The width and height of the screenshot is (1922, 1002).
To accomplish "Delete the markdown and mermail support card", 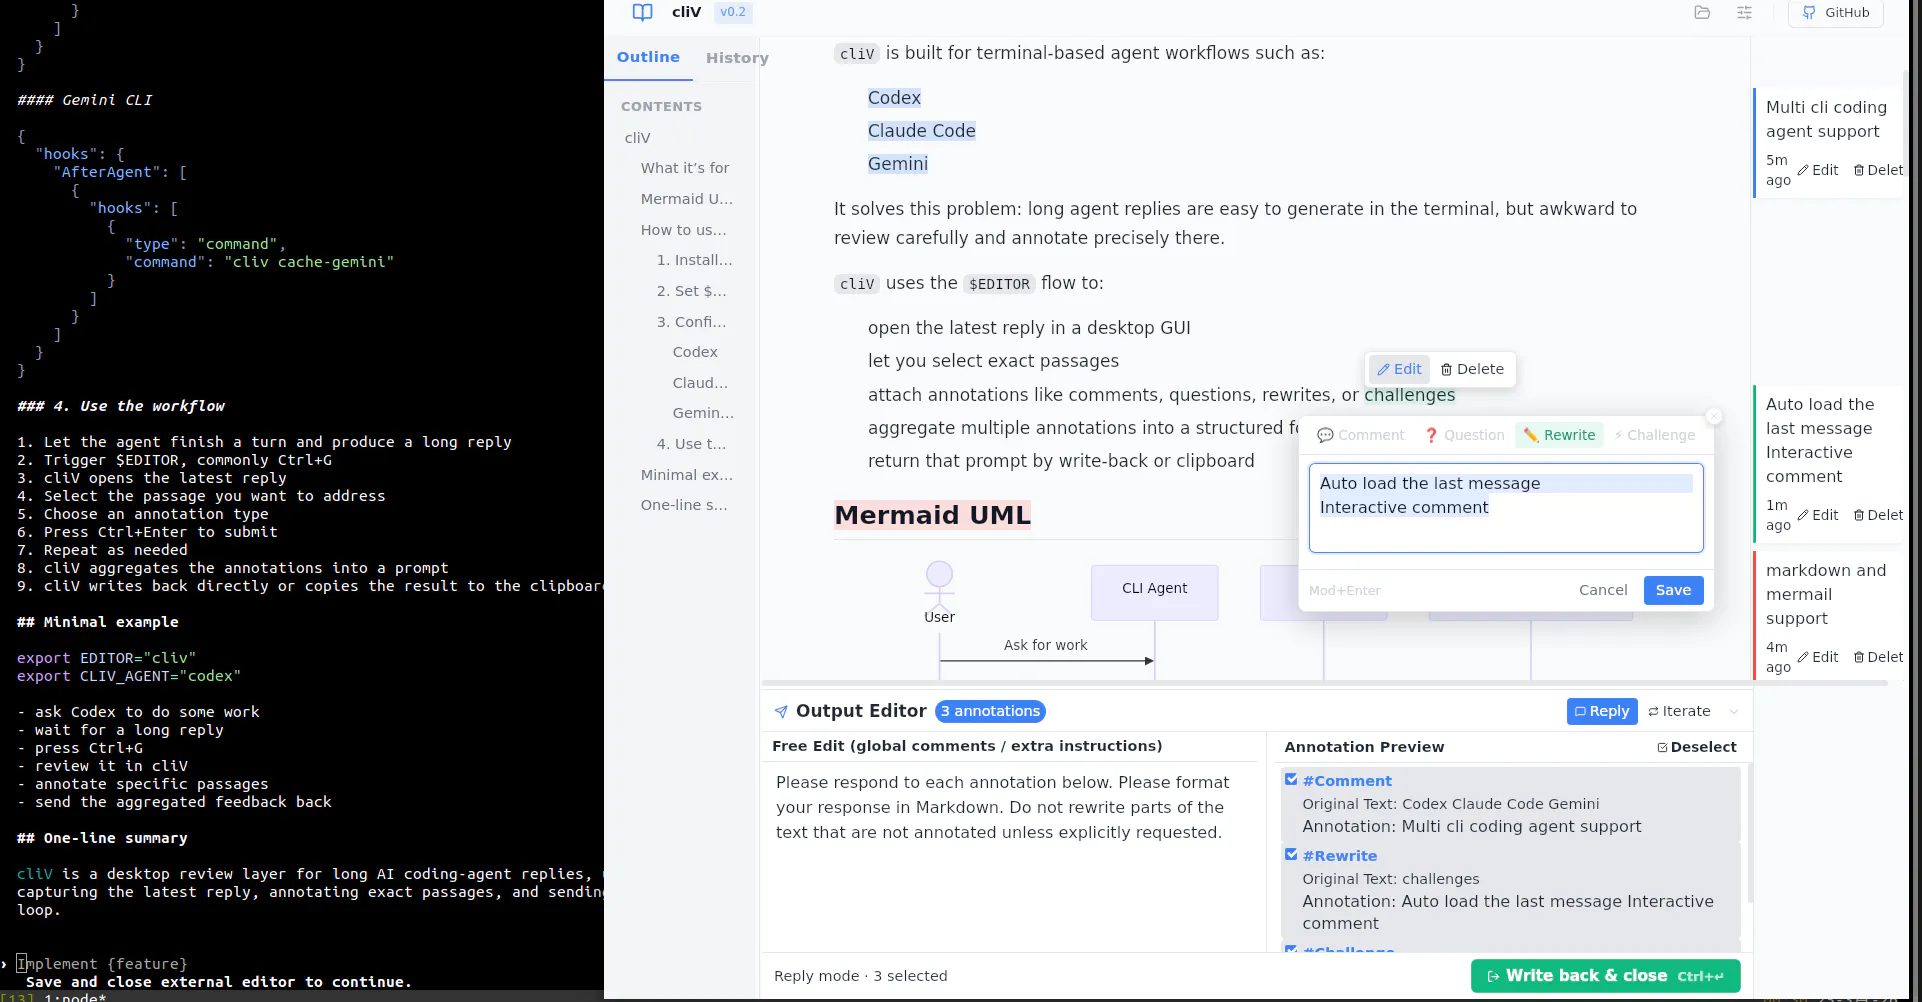I will tap(1878, 657).
